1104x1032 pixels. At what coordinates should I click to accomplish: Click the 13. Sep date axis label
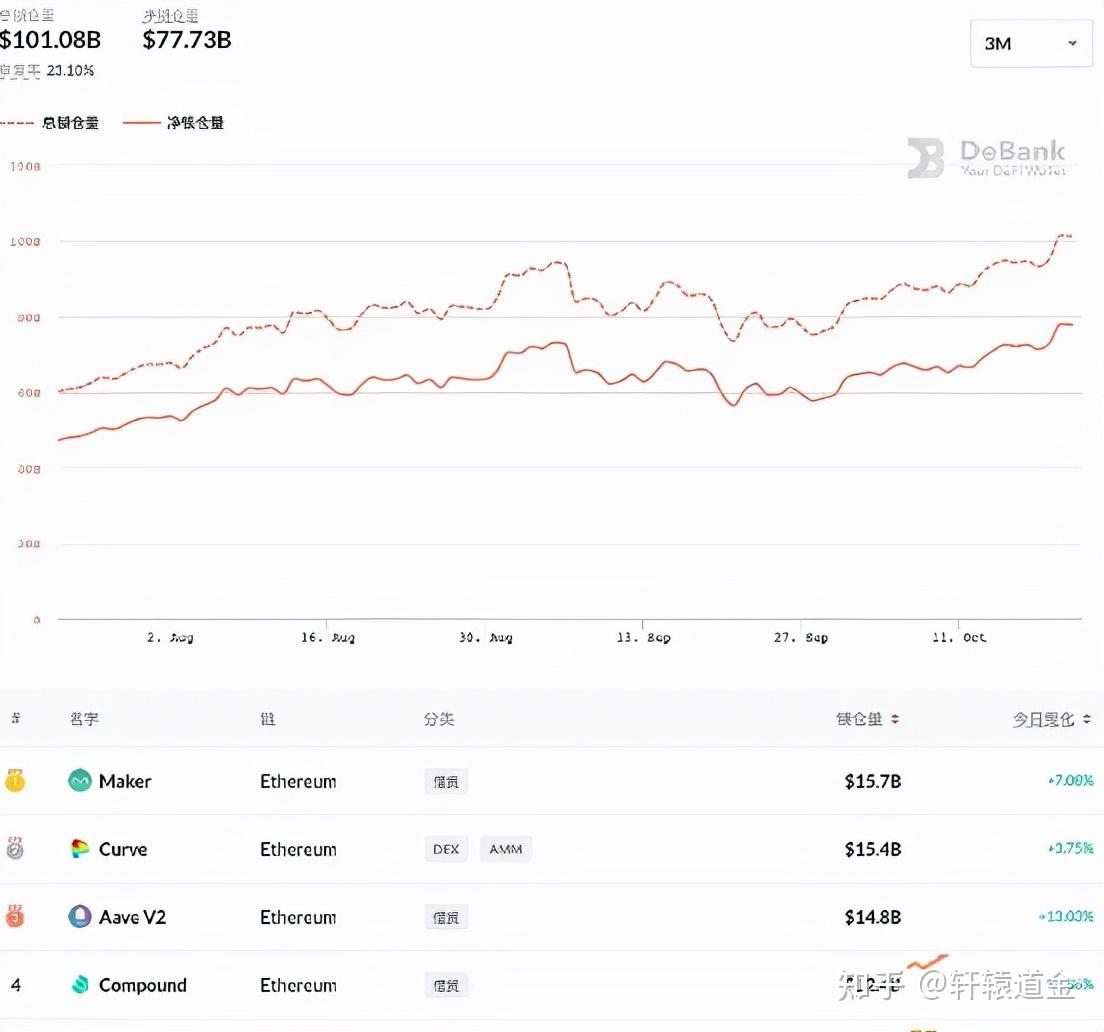click(643, 637)
